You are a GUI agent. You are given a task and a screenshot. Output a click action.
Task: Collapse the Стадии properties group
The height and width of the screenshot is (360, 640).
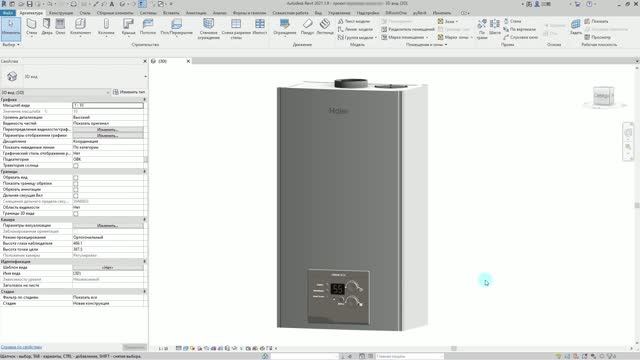click(x=144, y=291)
